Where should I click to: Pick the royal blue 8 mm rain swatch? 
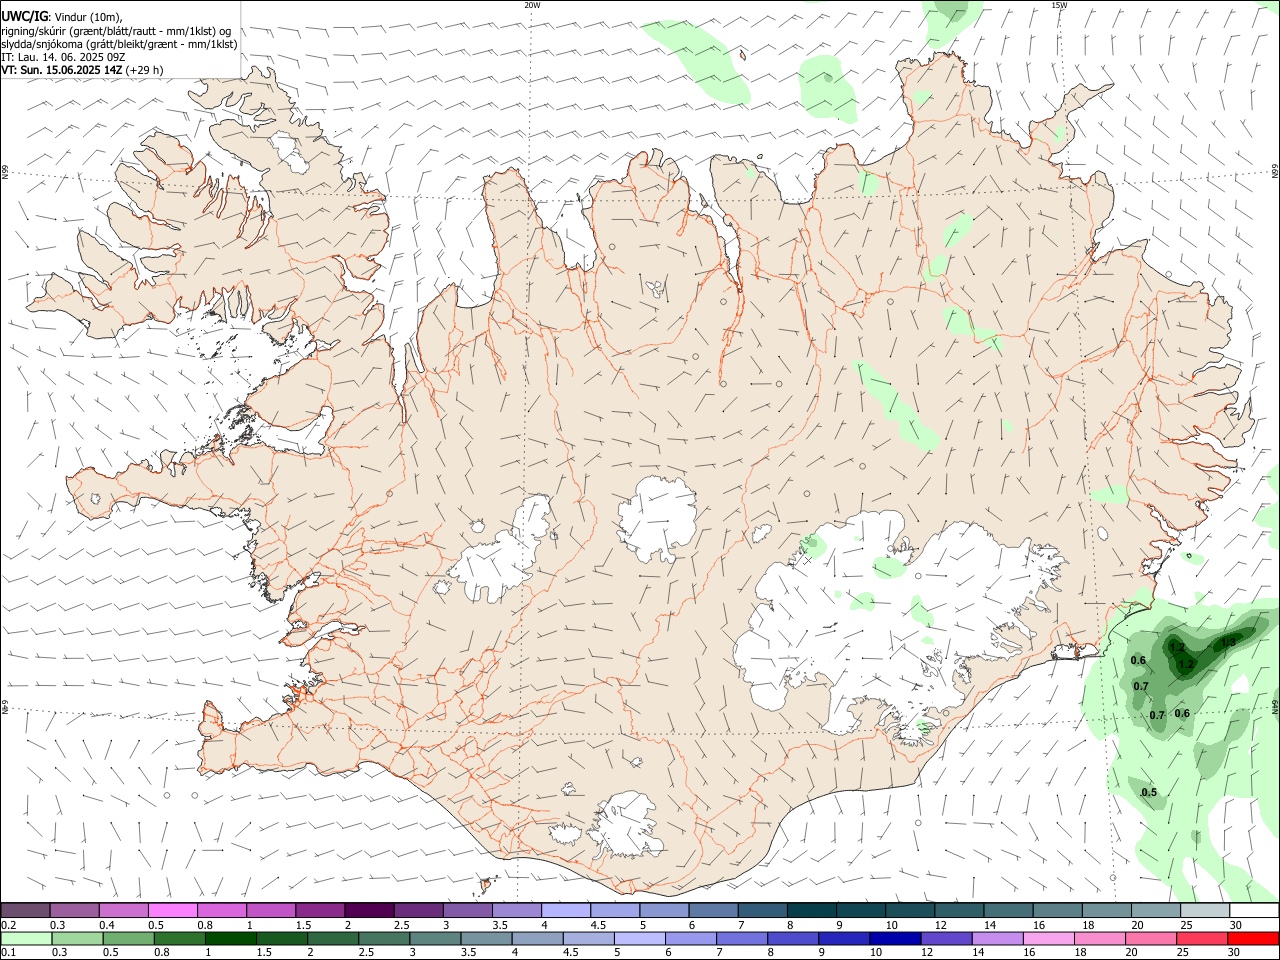792,938
